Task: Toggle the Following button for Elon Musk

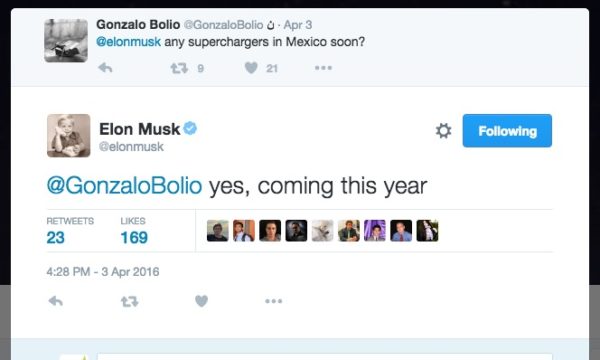Action: click(x=507, y=130)
